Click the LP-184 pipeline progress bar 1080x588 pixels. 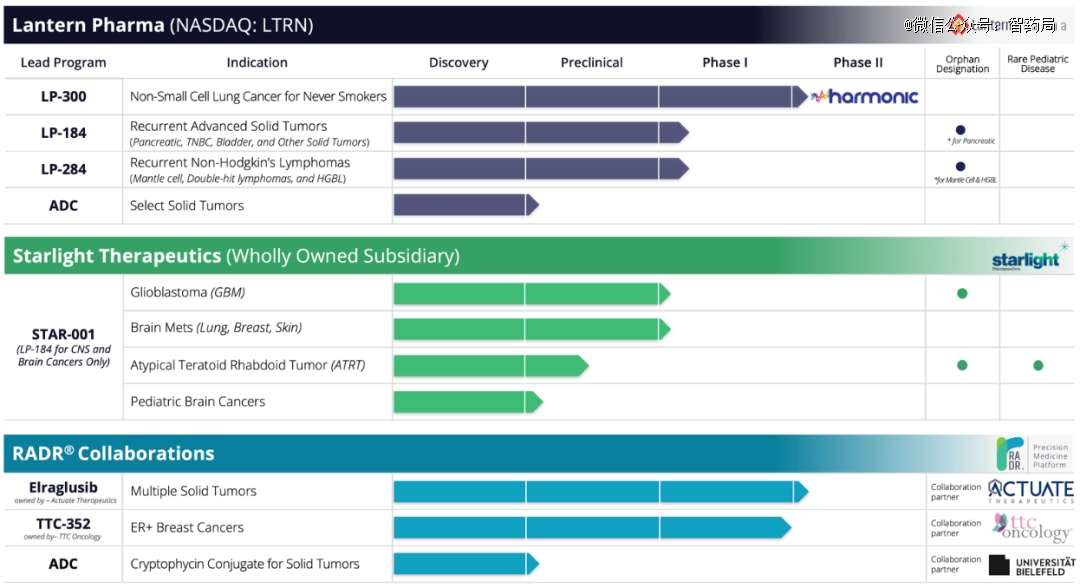(541, 132)
